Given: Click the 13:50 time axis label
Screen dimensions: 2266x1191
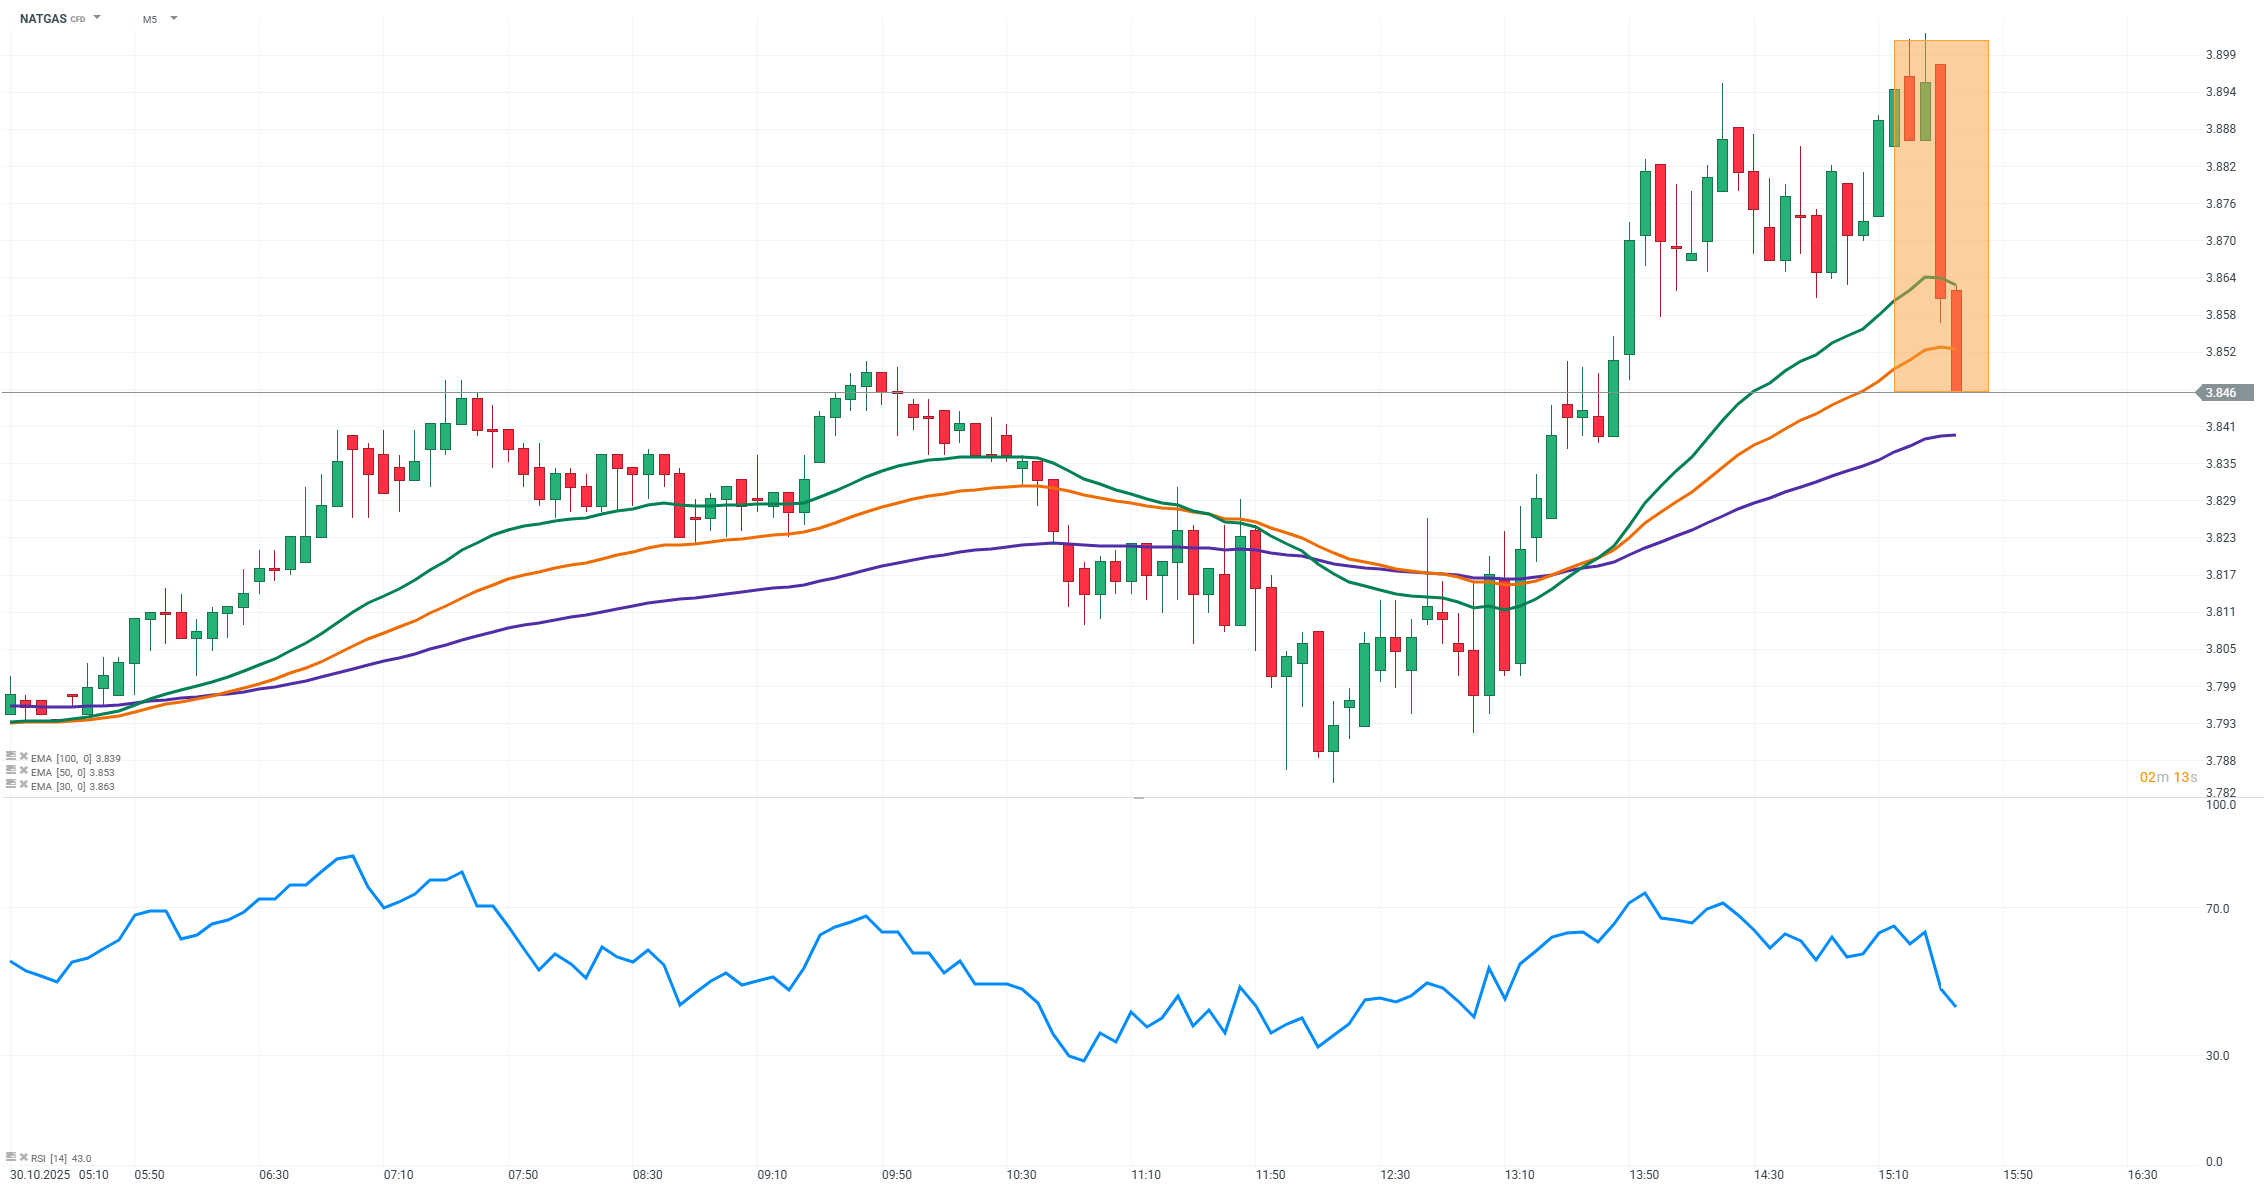Looking at the screenshot, I should 1644,1174.
